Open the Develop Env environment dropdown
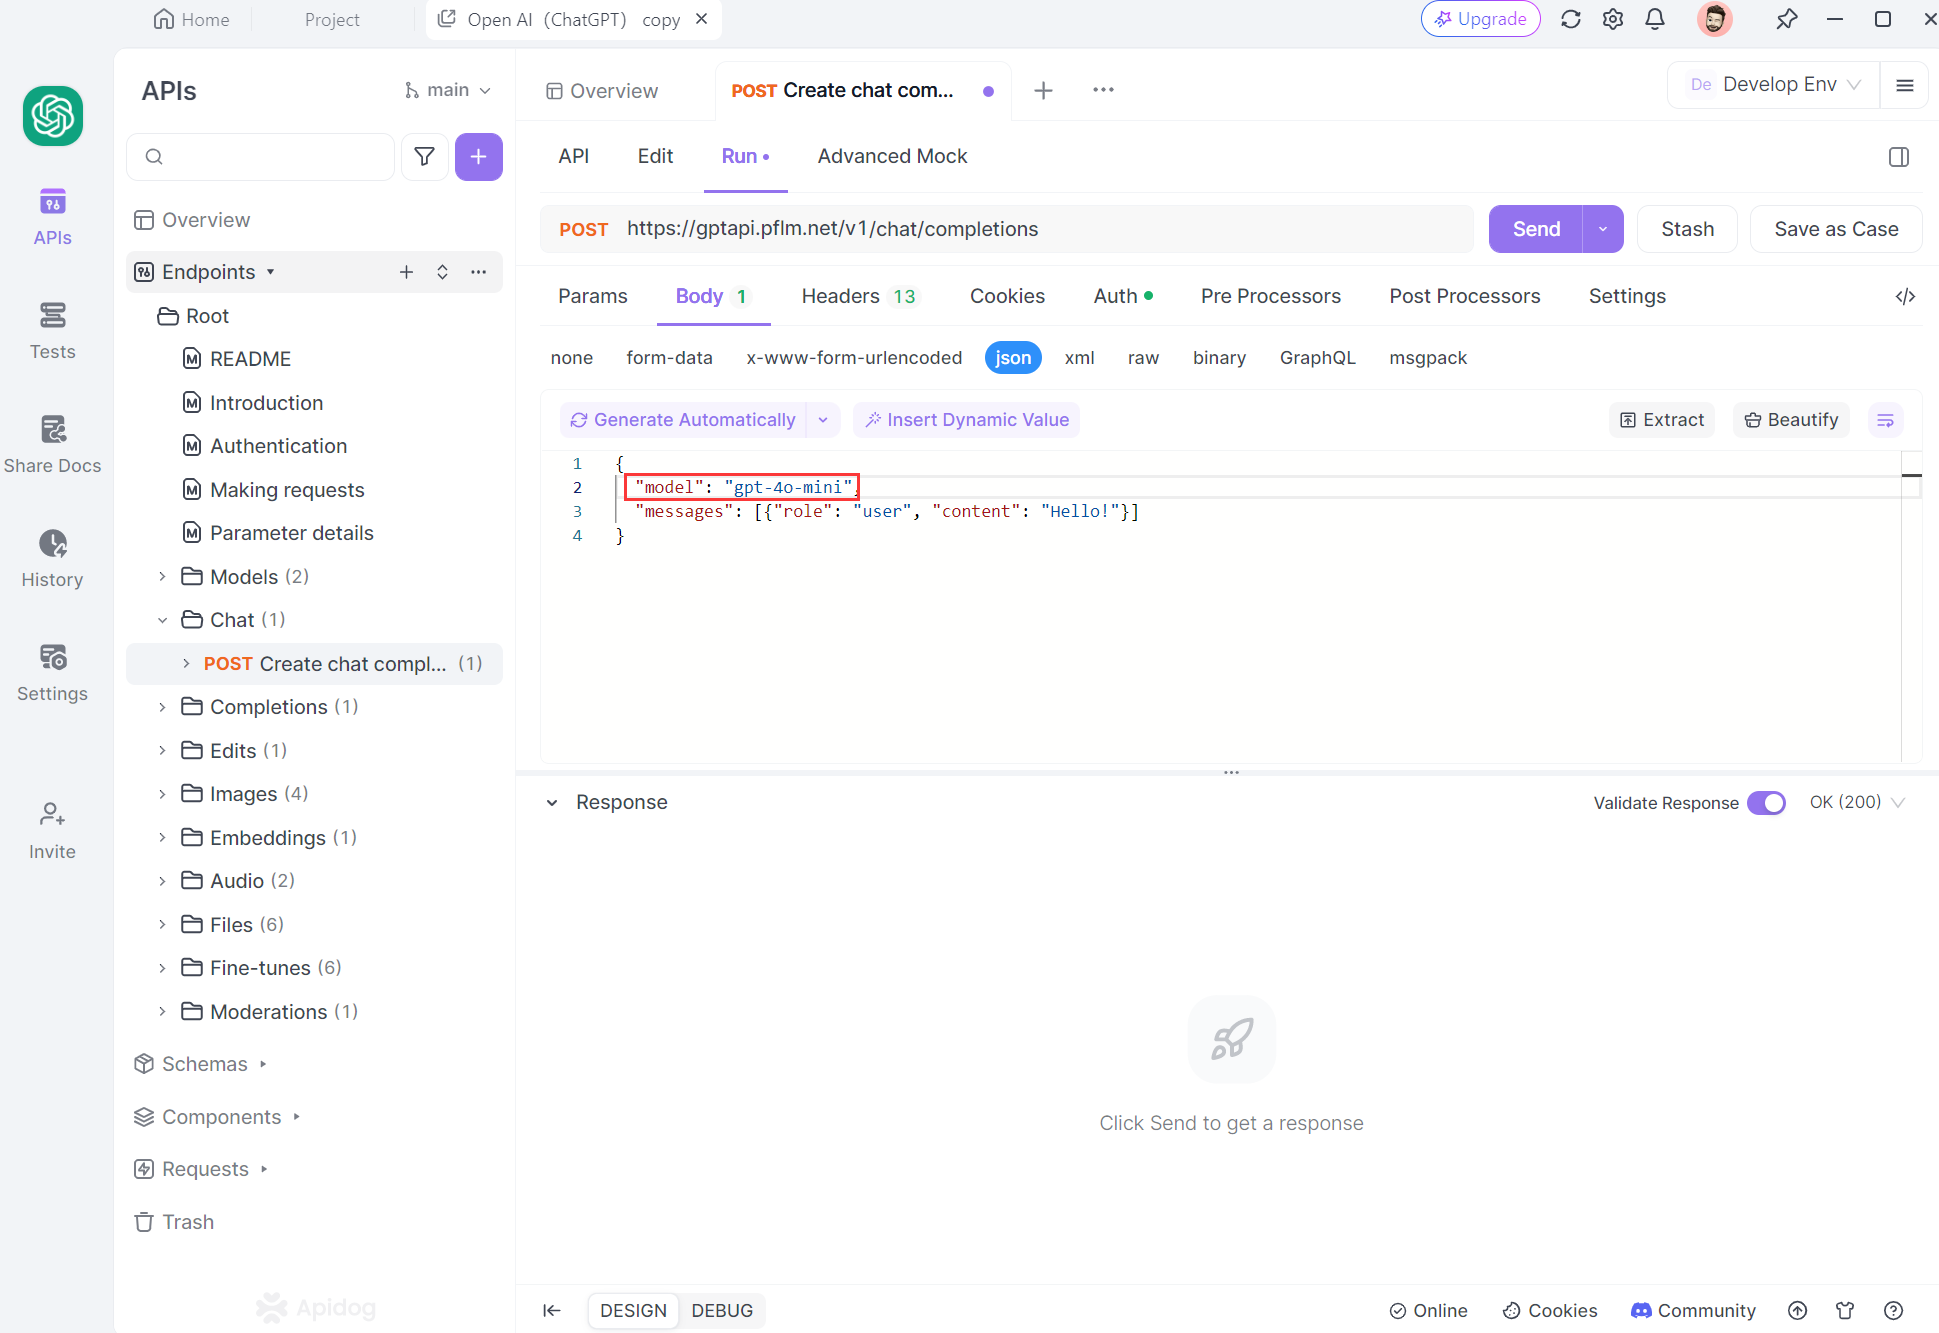This screenshot has height=1333, width=1939. pyautogui.click(x=1774, y=85)
